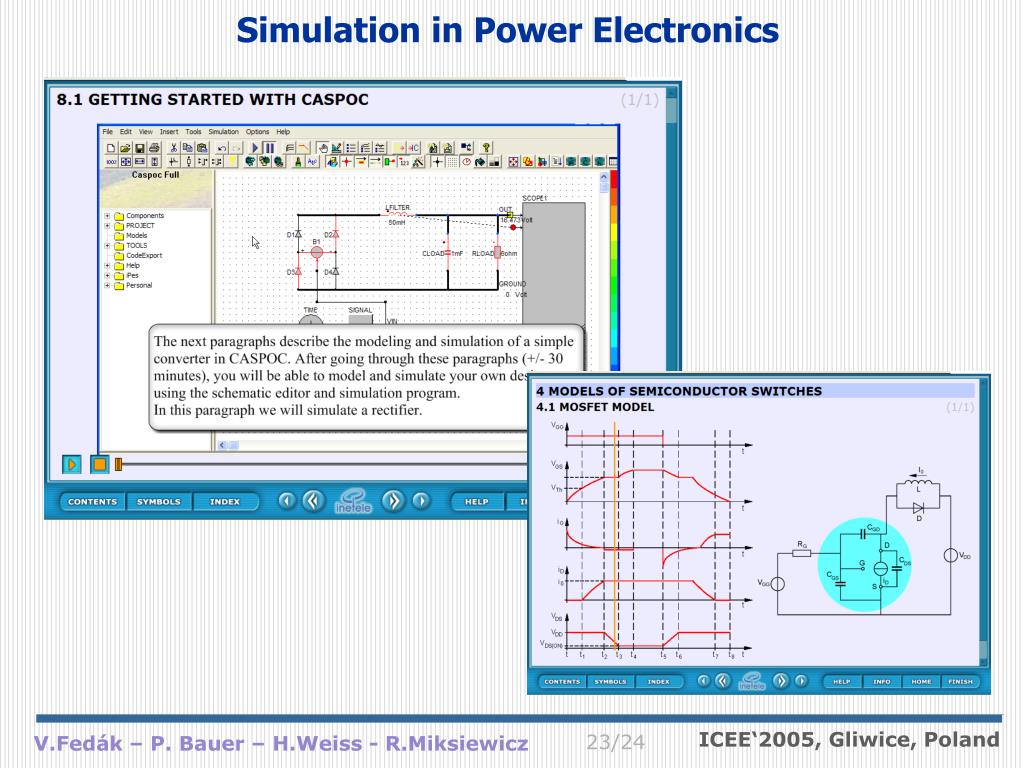Go to last page in MOSFET Model window
The width and height of the screenshot is (1024, 768).
point(801,680)
